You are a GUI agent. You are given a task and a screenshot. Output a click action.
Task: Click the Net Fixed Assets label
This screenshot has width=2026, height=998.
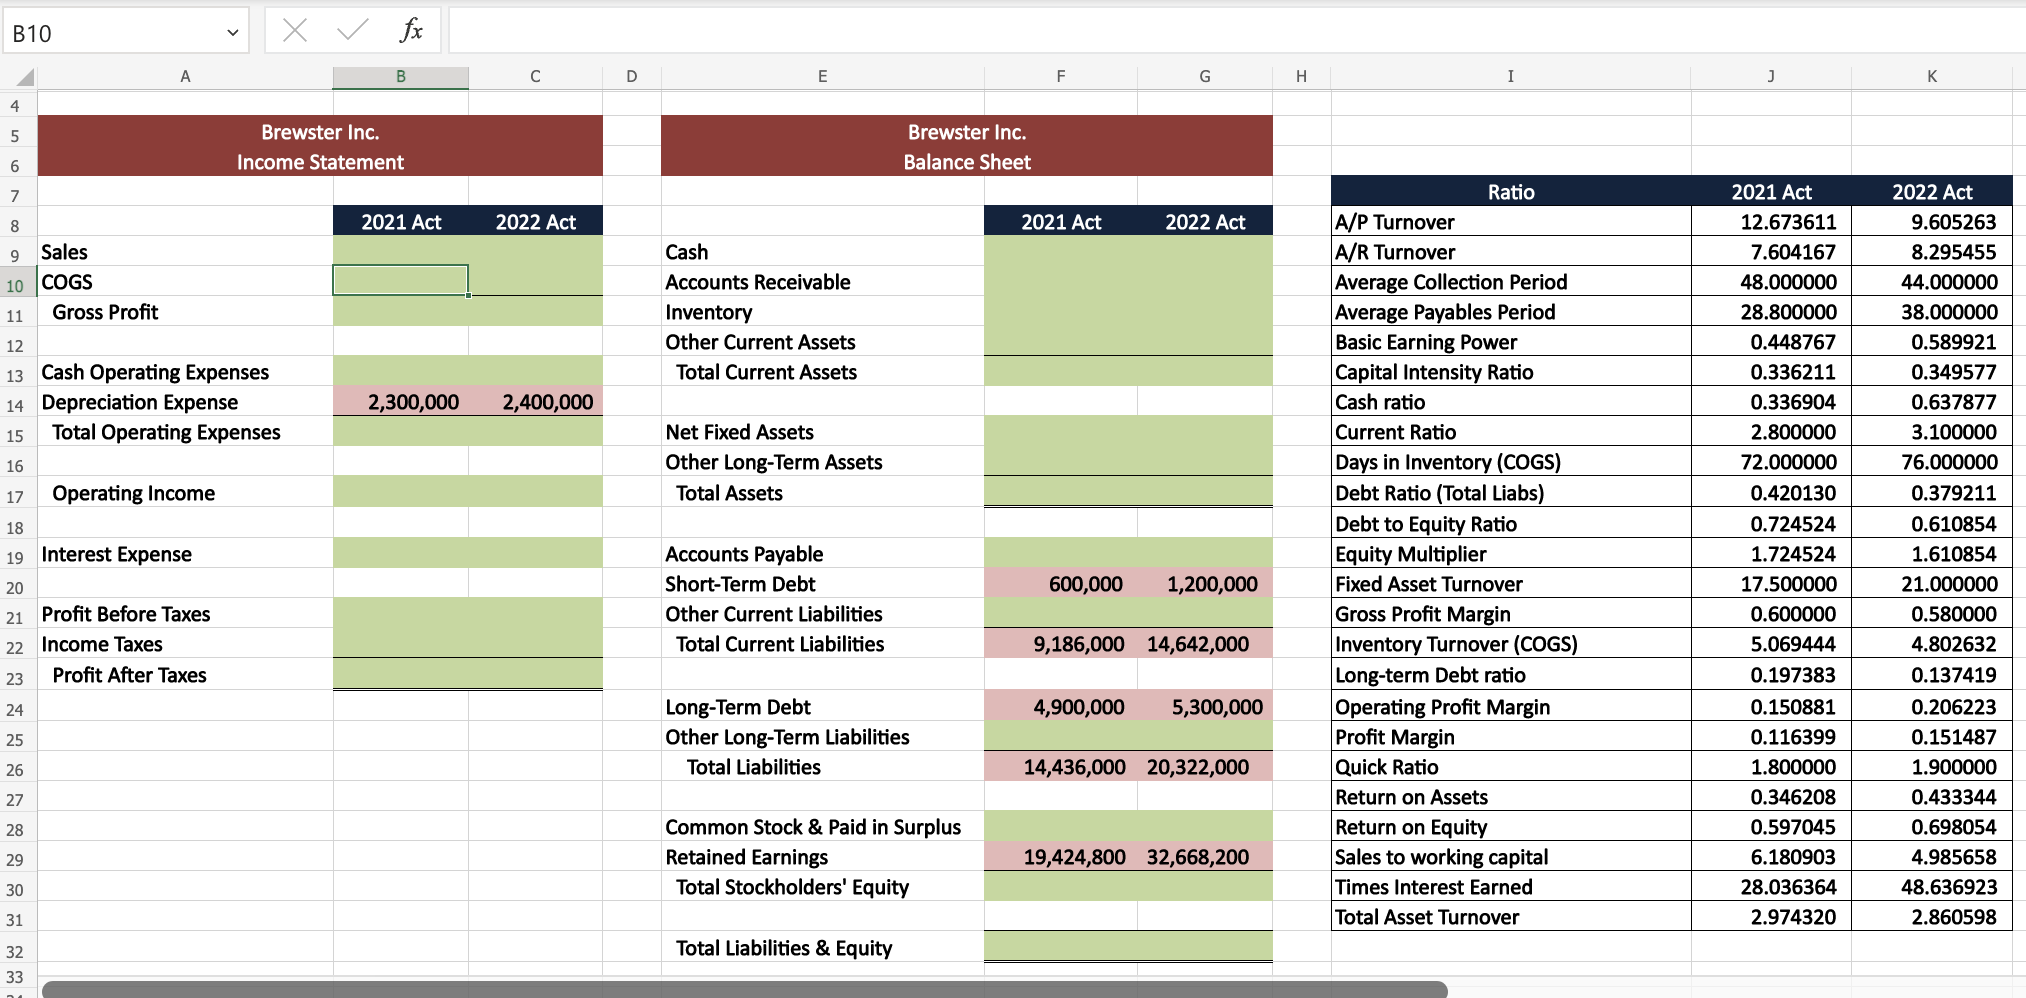tap(739, 432)
